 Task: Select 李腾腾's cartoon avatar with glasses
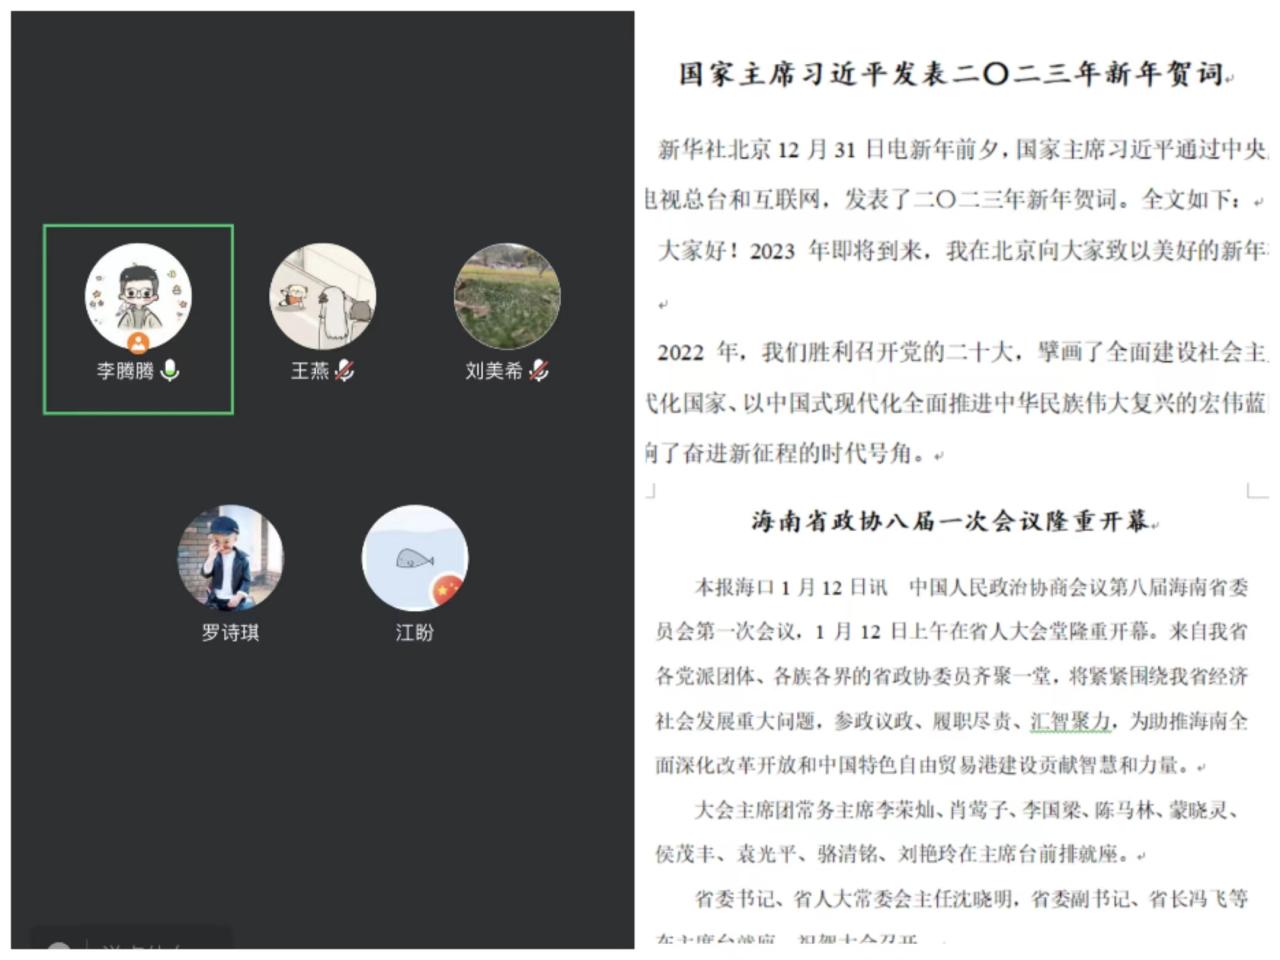click(138, 294)
